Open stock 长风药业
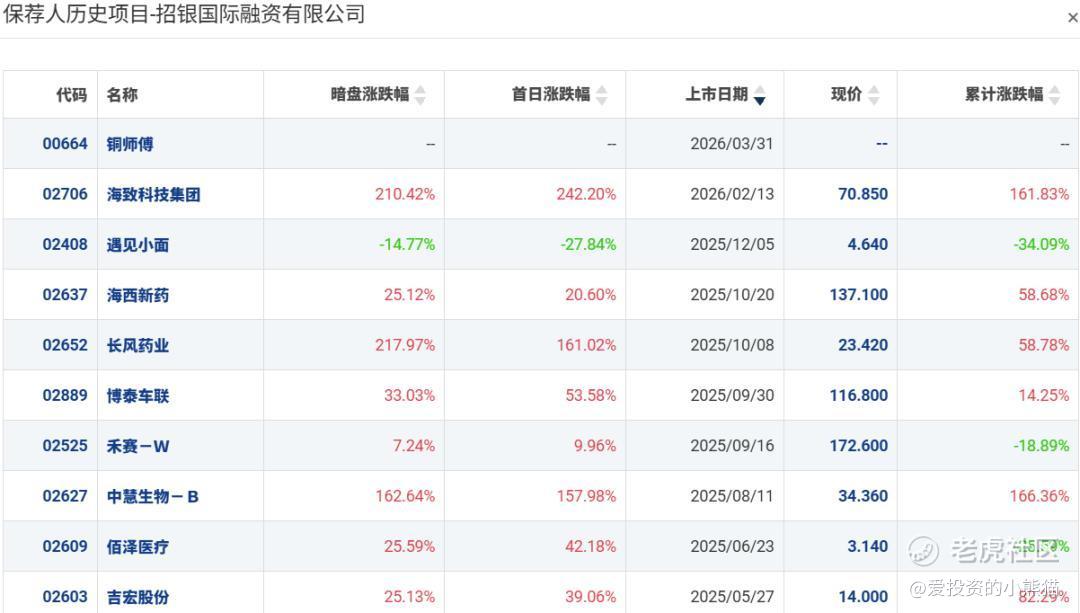 (x=137, y=345)
